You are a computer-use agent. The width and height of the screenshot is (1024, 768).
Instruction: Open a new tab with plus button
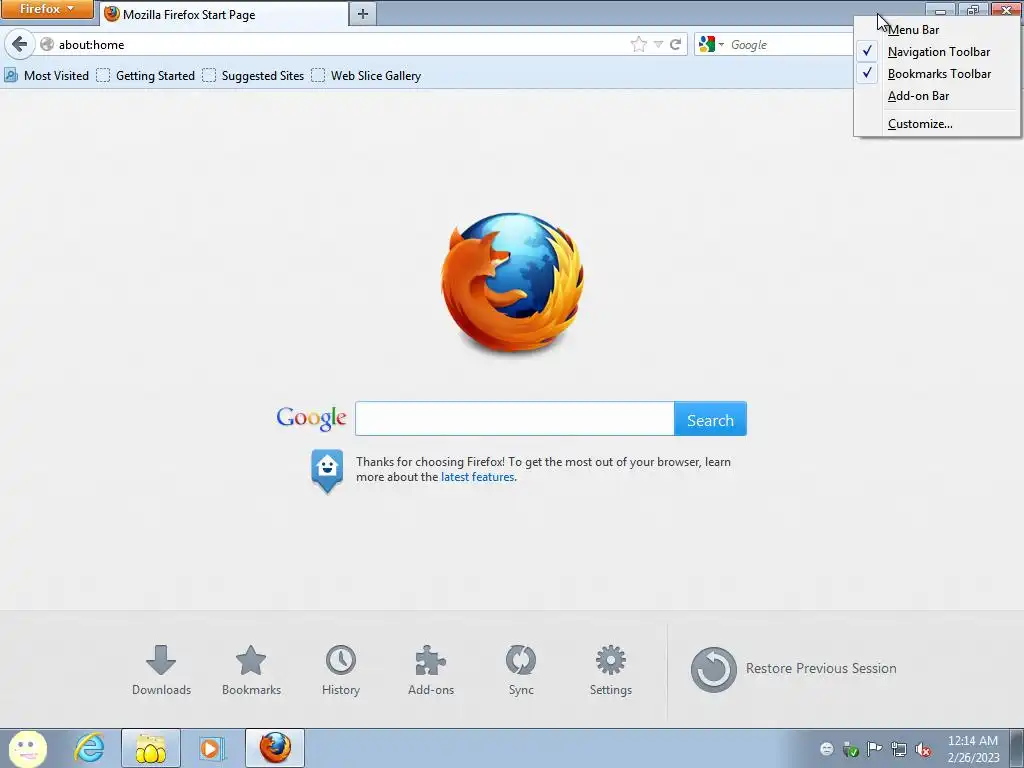362,14
